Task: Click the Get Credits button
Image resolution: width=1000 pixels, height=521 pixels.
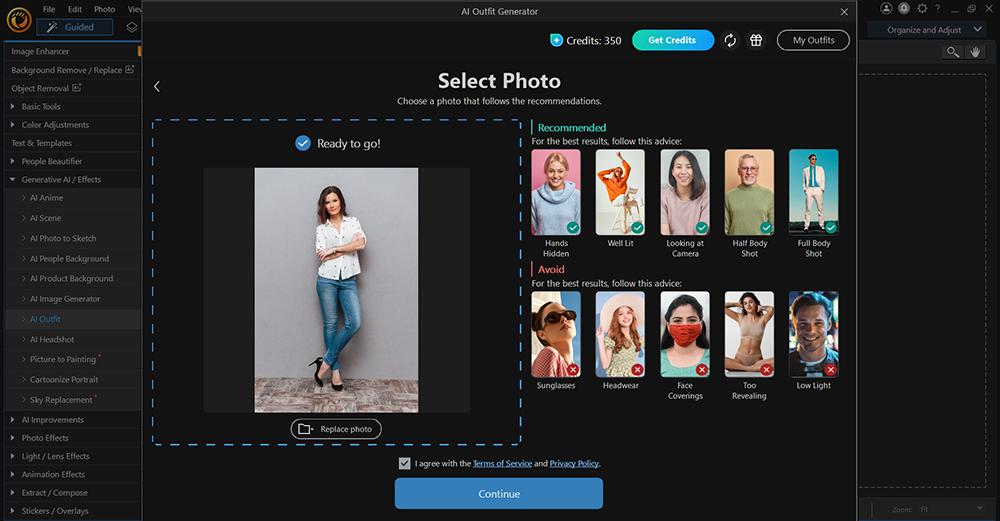Action: tap(673, 40)
